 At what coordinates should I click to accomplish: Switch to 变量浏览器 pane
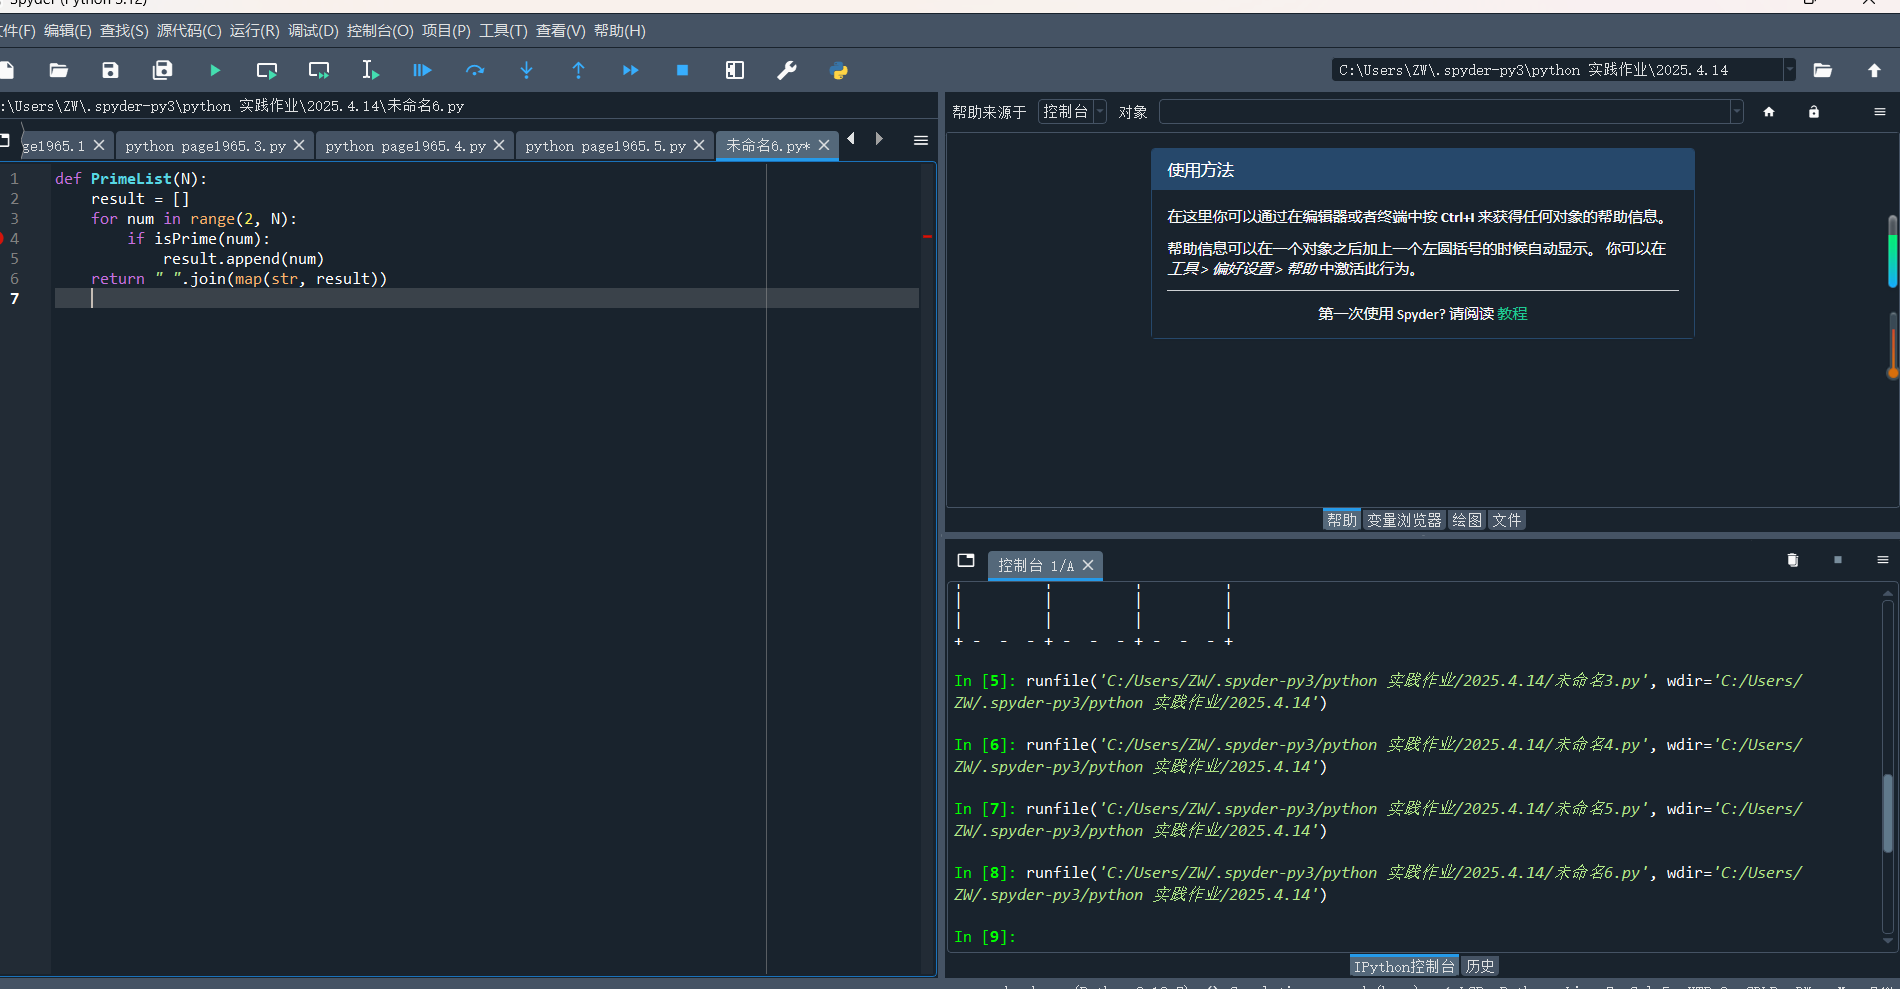tap(1404, 520)
